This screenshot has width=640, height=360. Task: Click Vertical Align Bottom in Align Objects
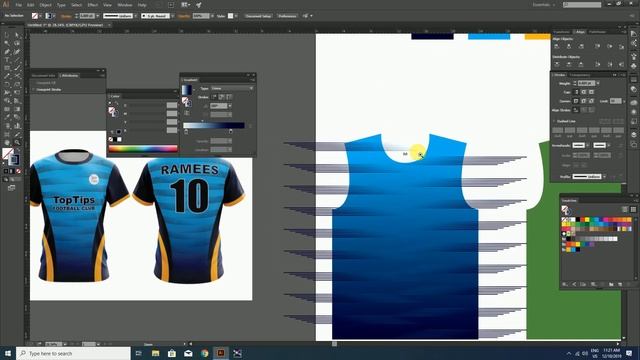point(621,47)
